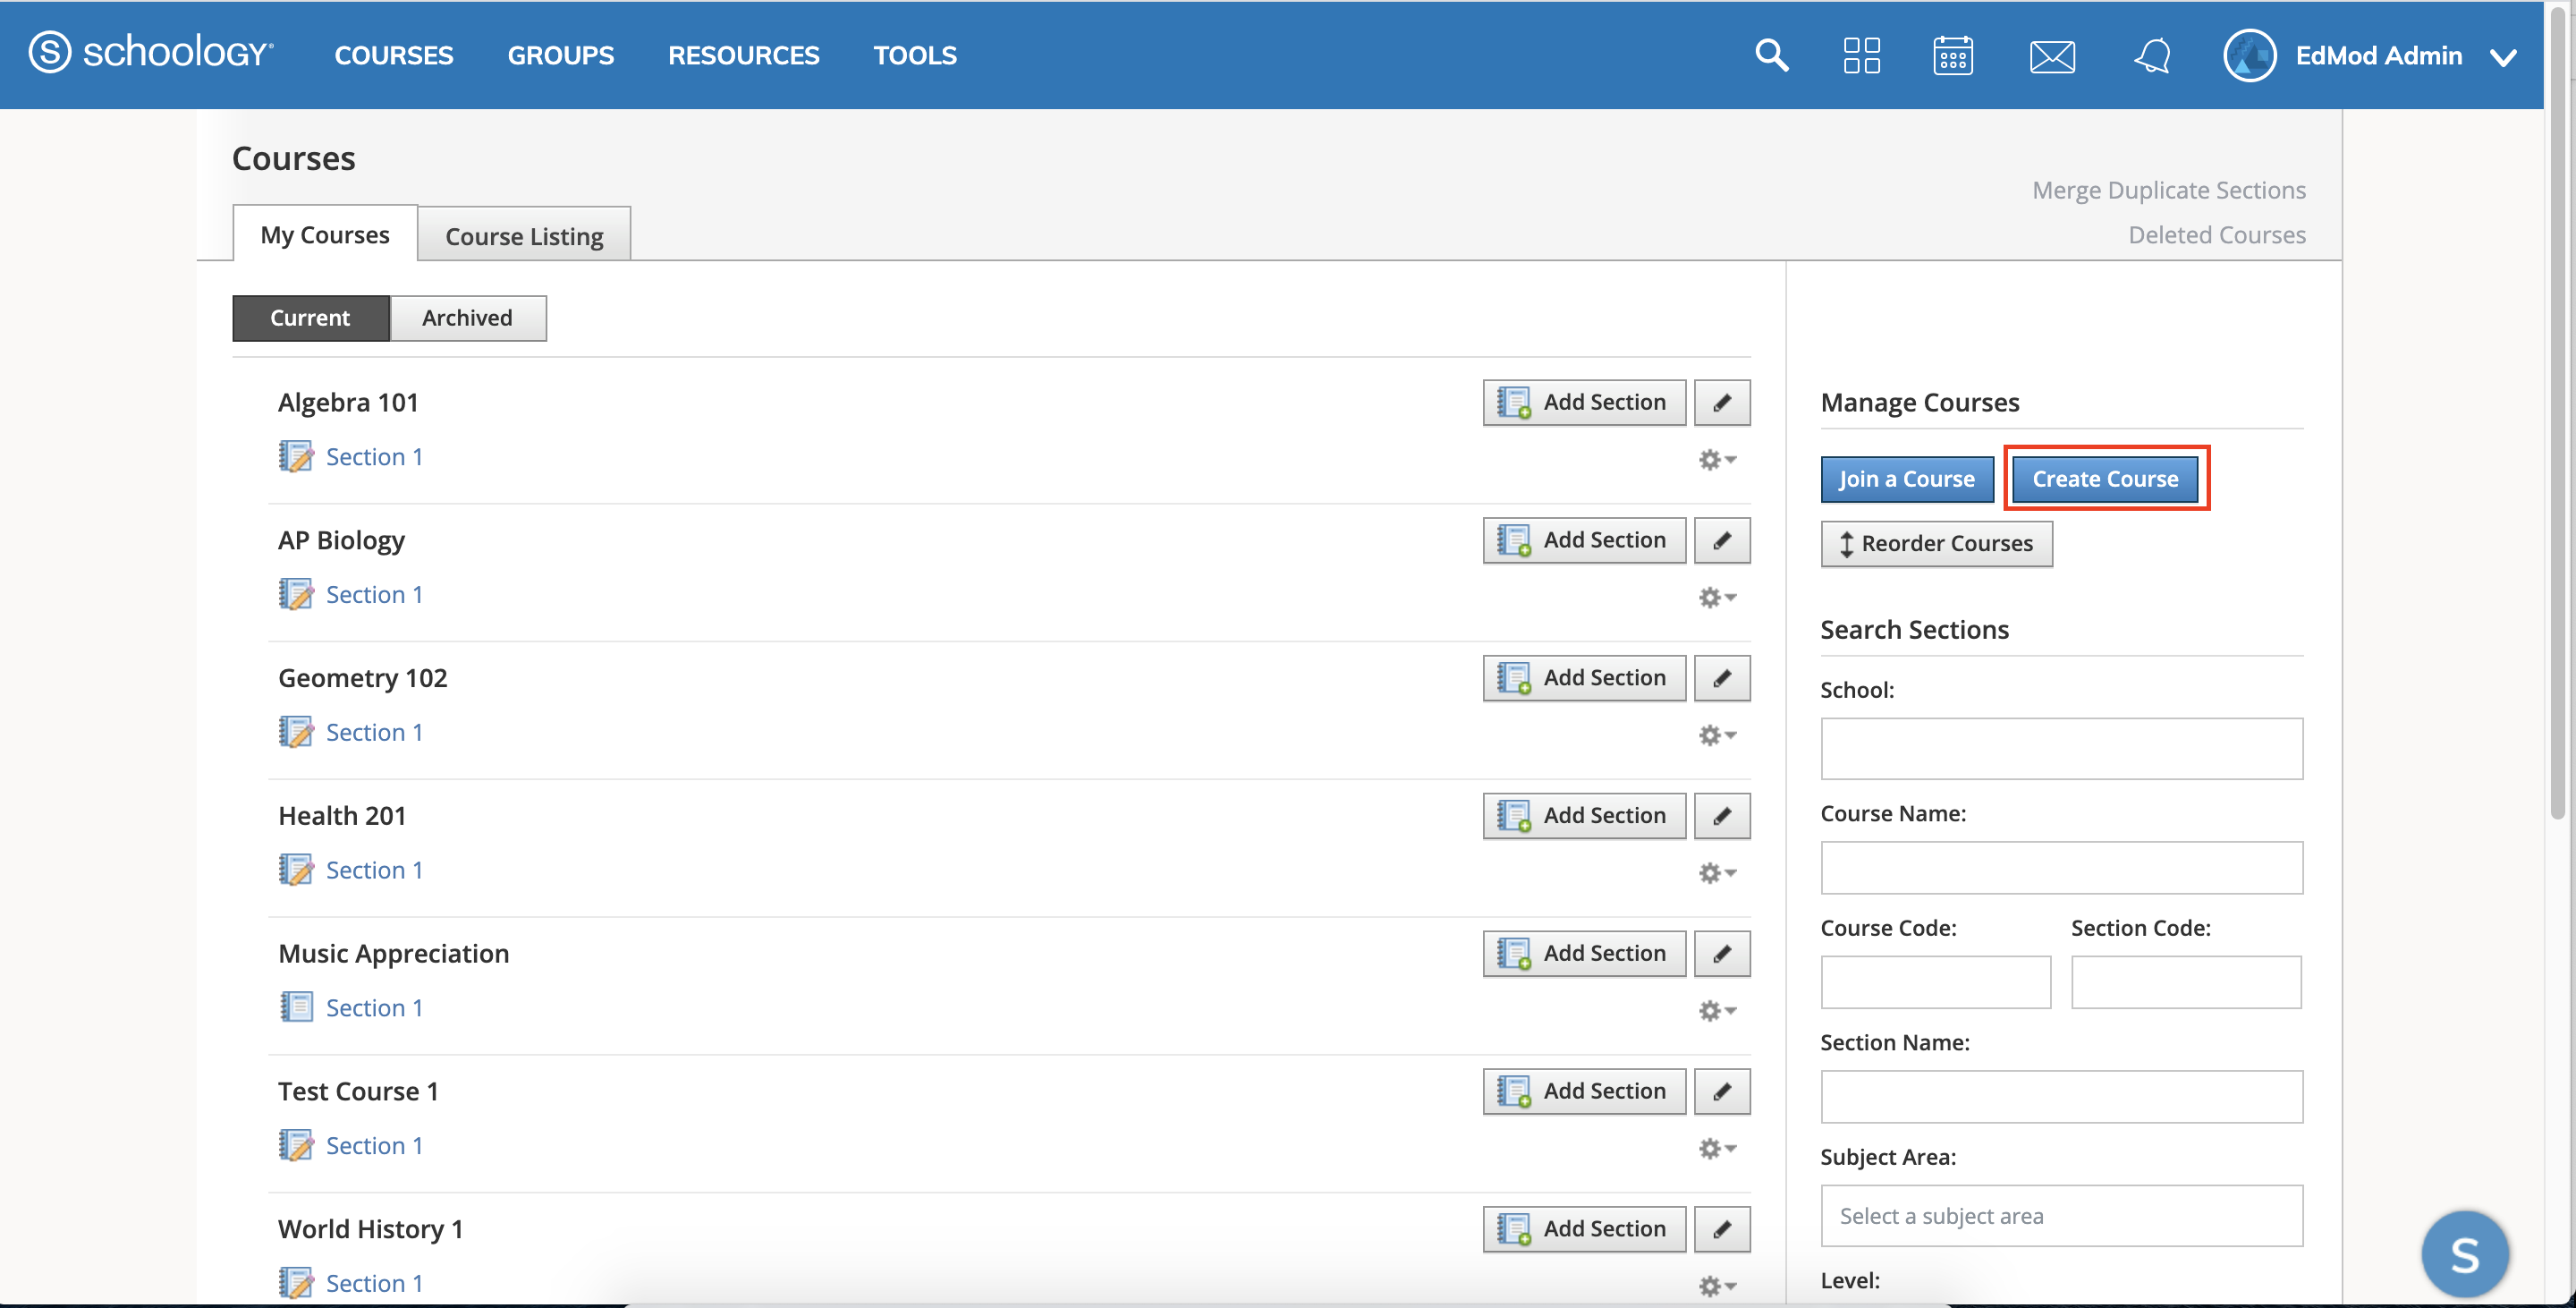
Task: Switch to the Course Listing tab
Action: [524, 236]
